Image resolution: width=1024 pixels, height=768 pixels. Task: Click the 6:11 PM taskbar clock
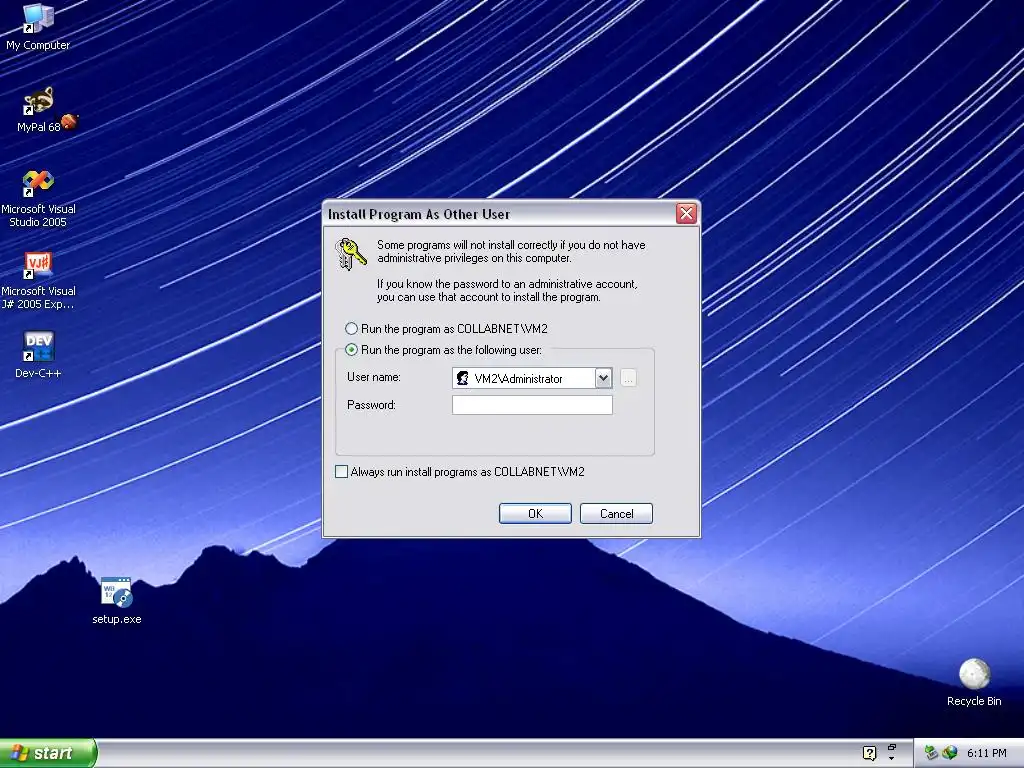coord(986,753)
